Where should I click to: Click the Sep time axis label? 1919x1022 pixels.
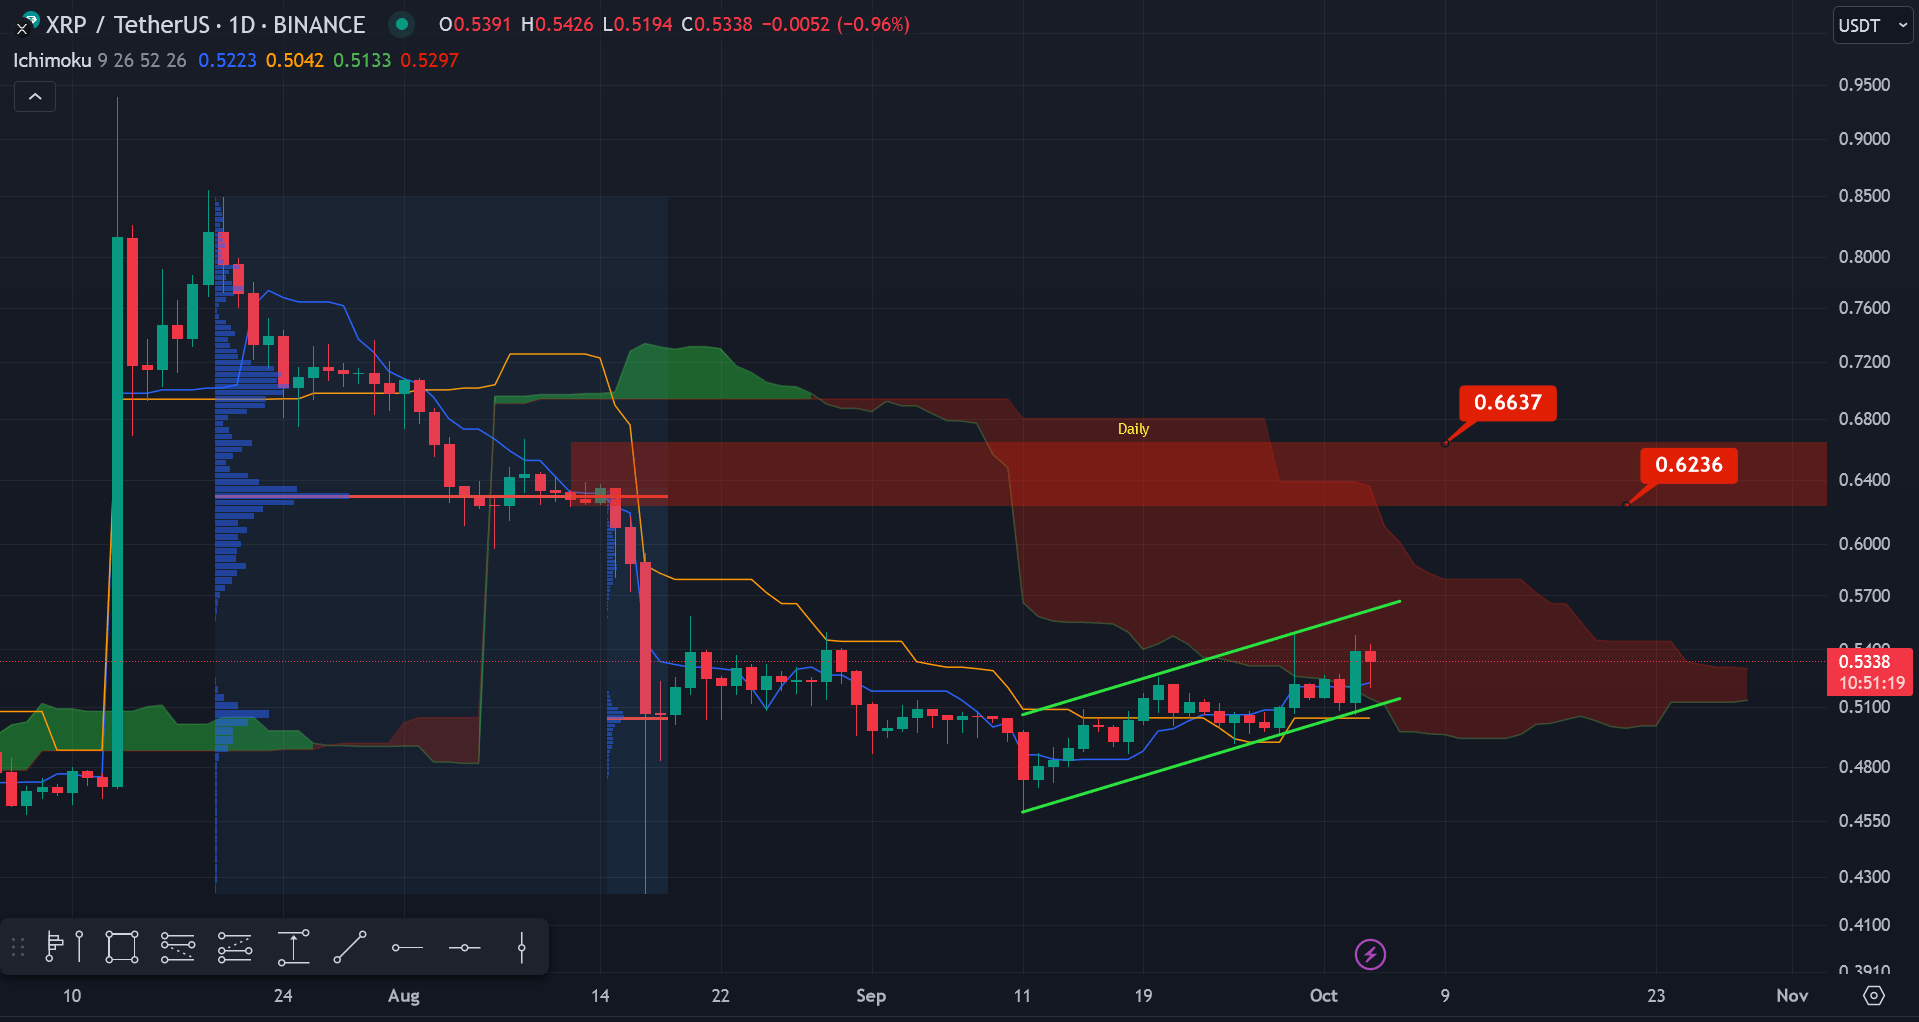(871, 995)
